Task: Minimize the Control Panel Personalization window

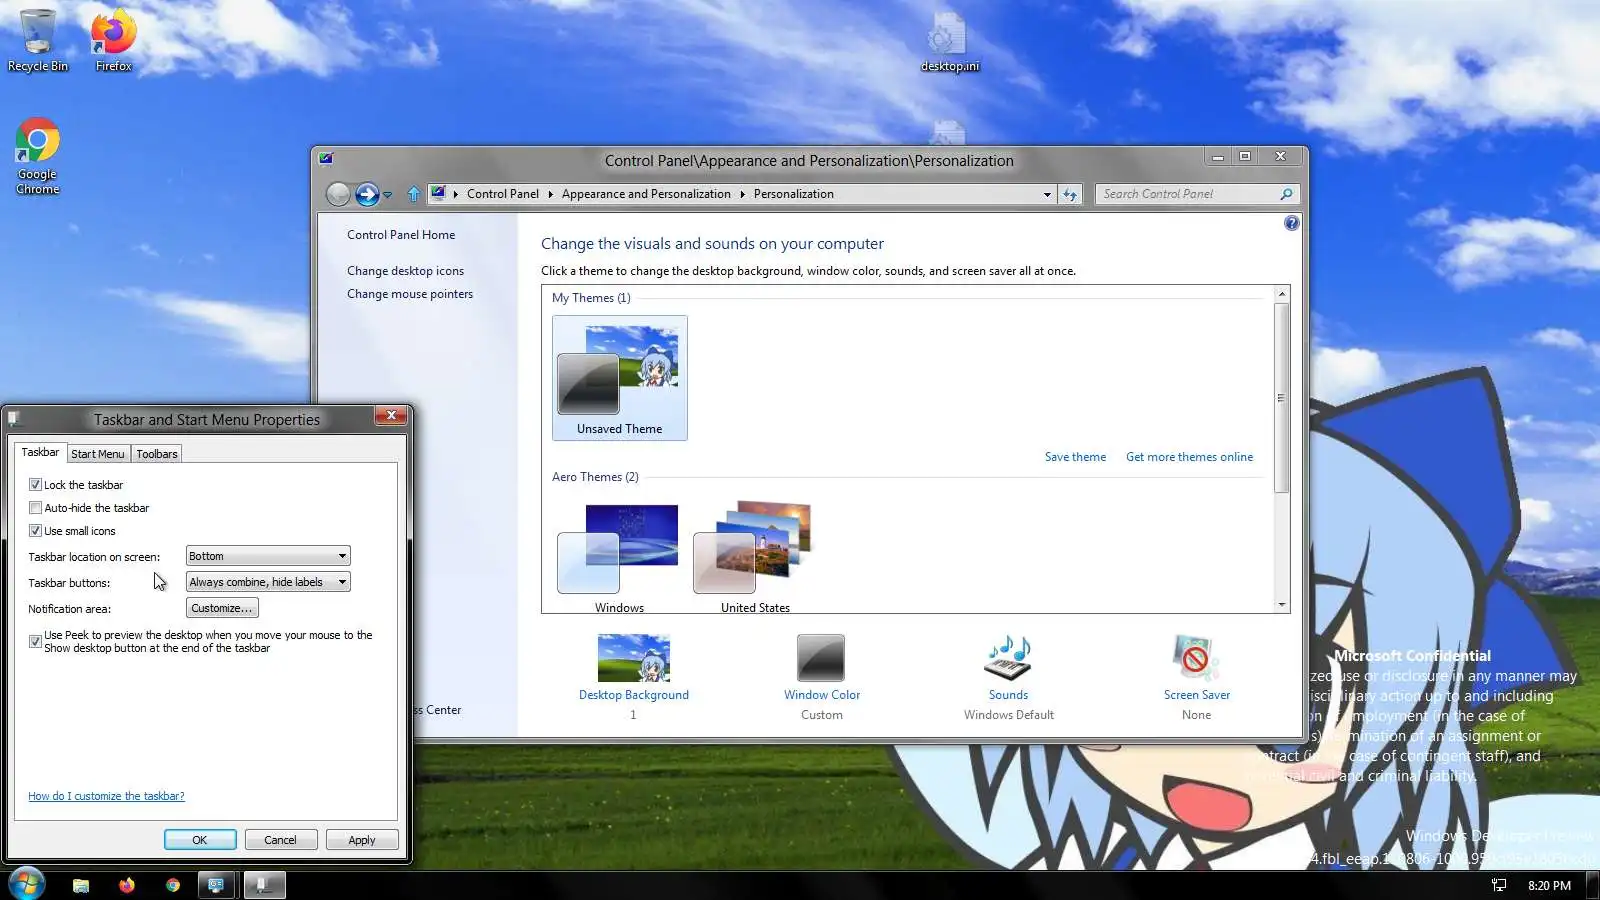Action: 1218,157
